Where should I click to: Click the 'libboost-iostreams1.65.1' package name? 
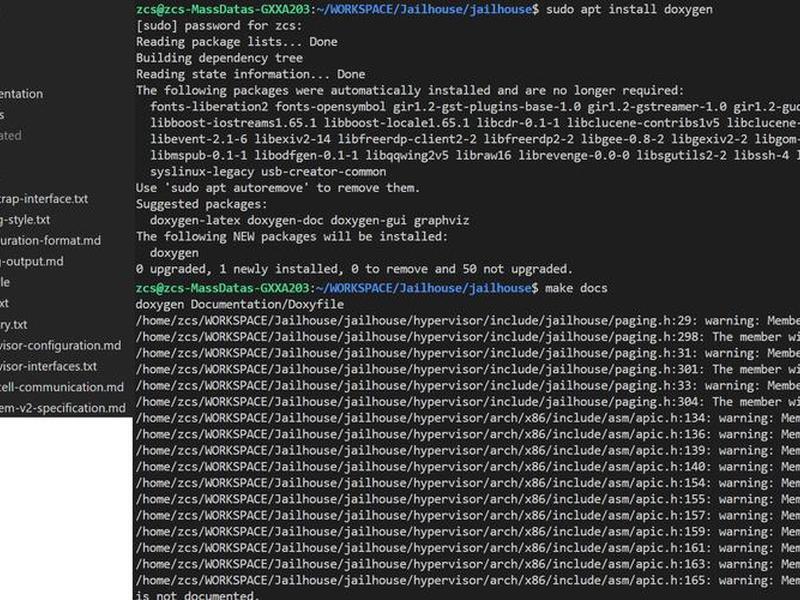[x=233, y=123]
